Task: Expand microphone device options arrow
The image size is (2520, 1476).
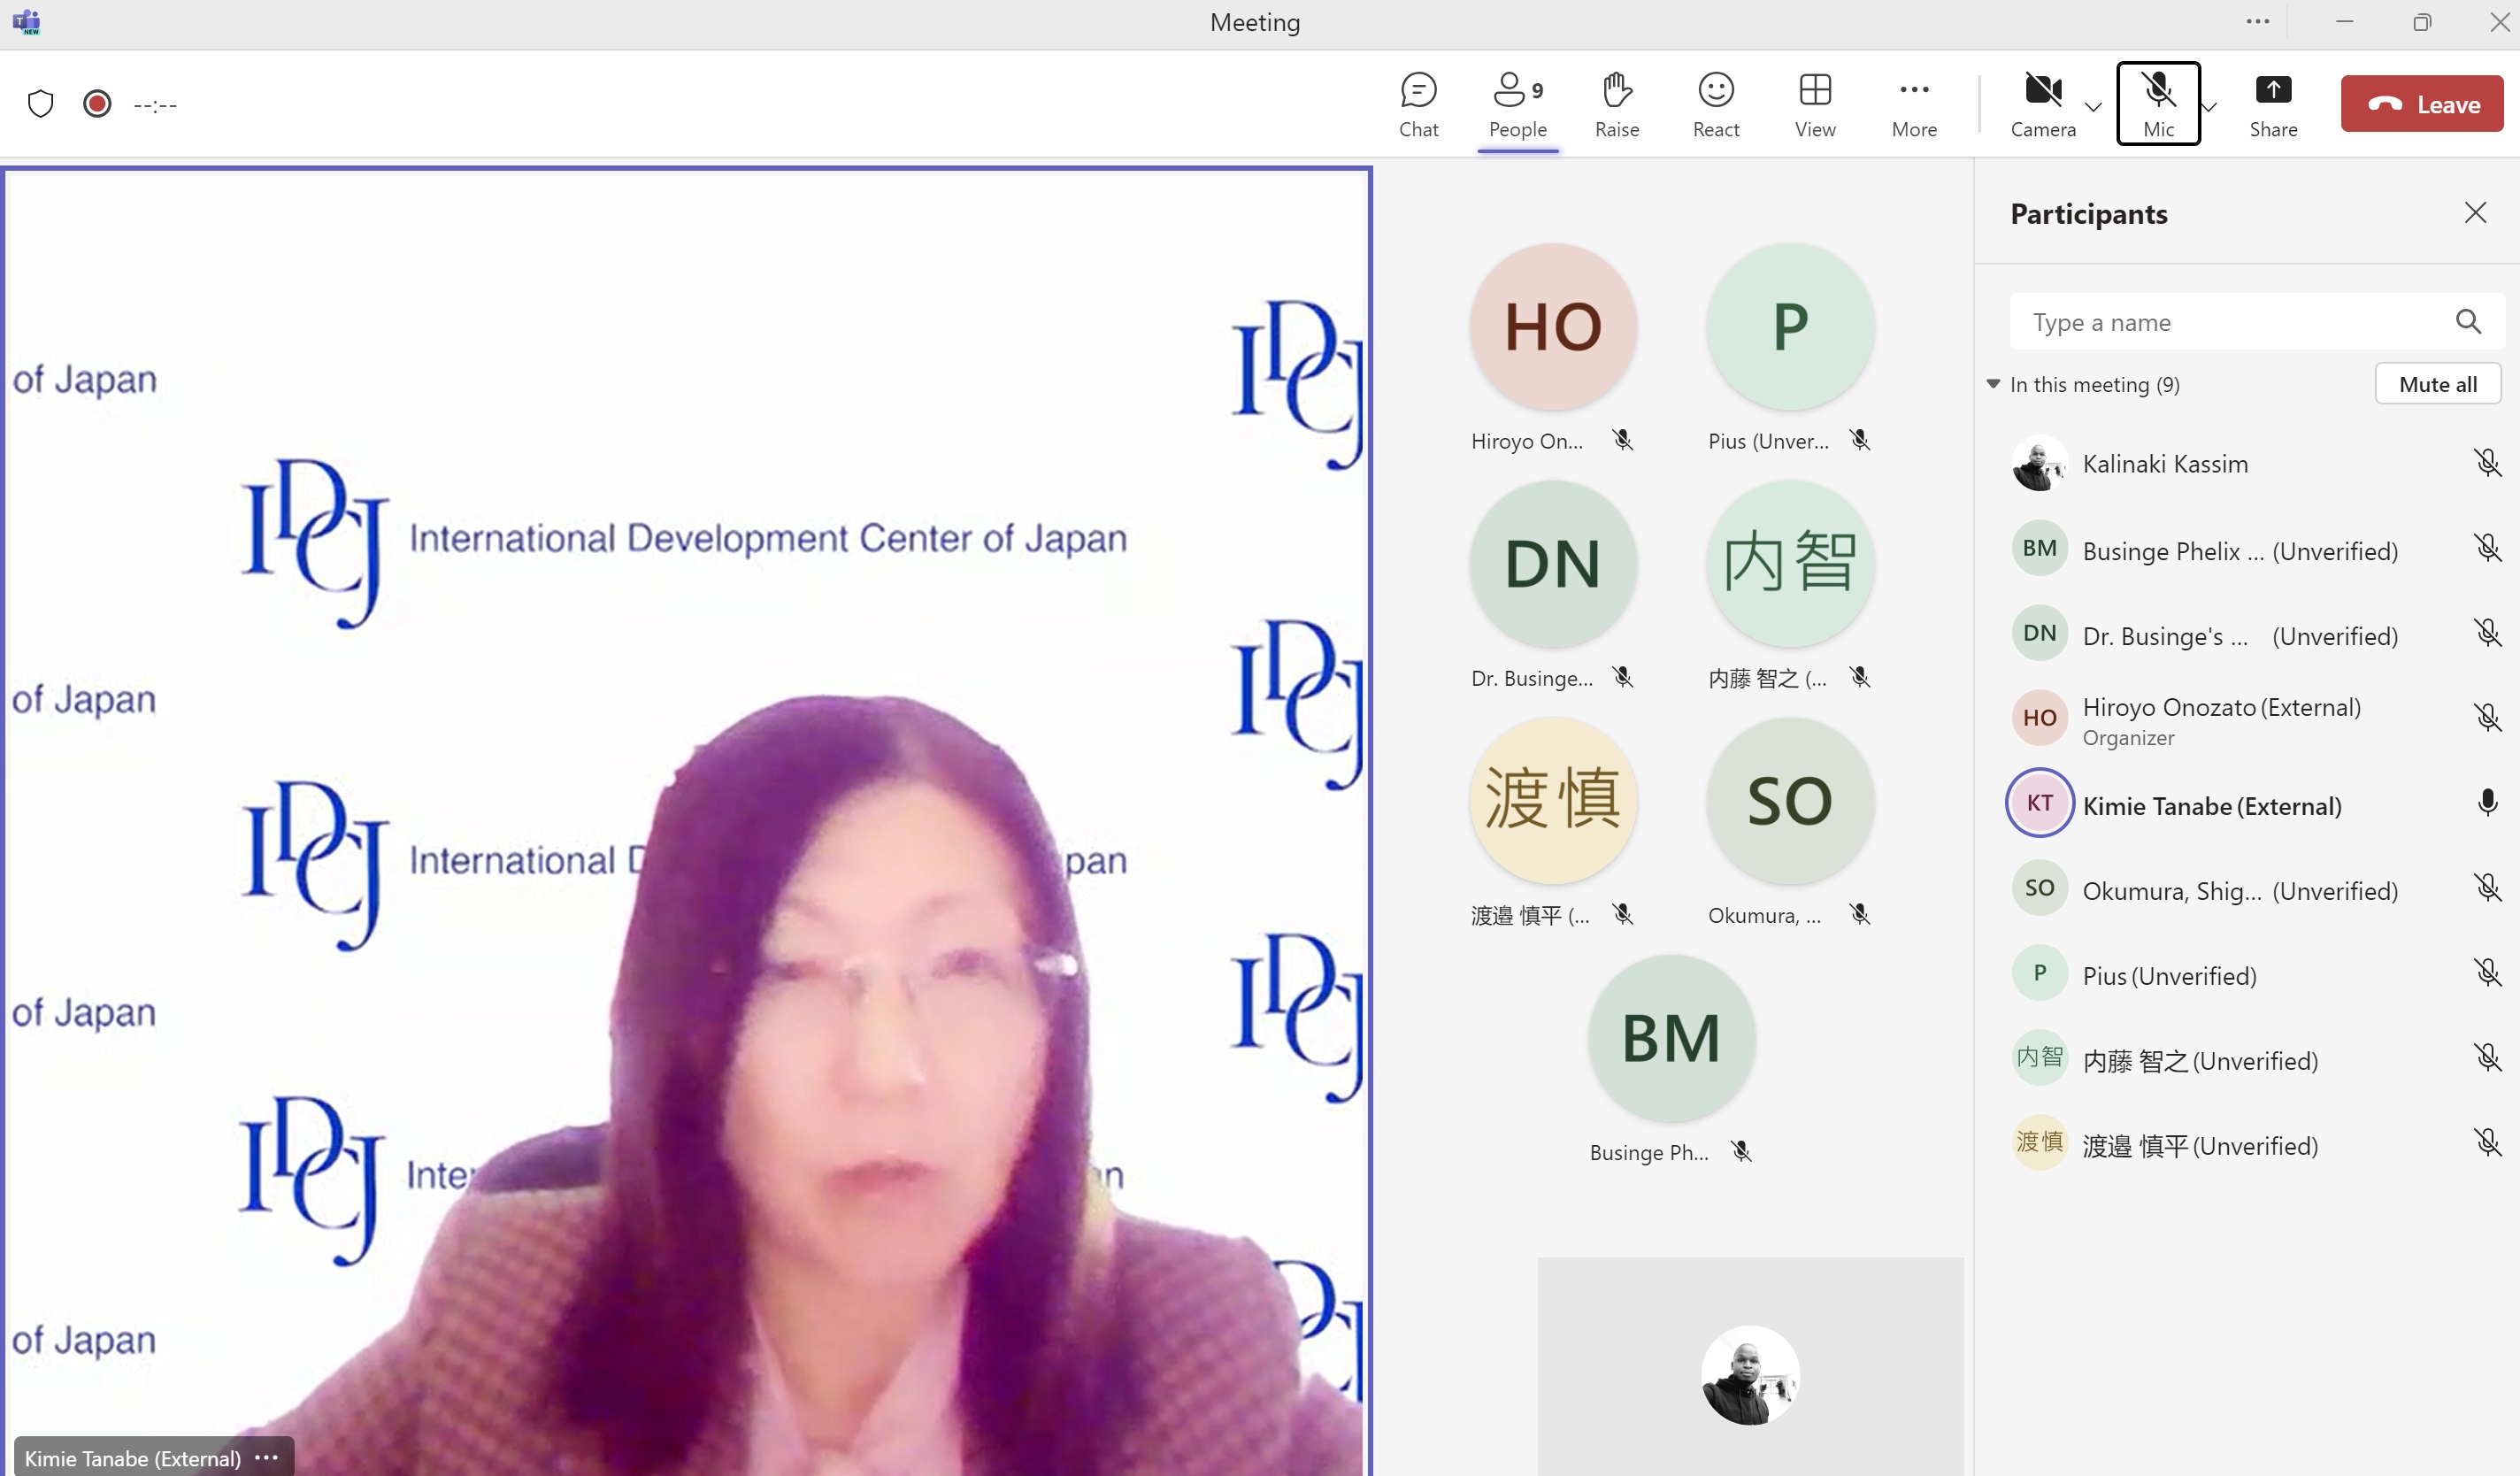Action: (x=2209, y=107)
